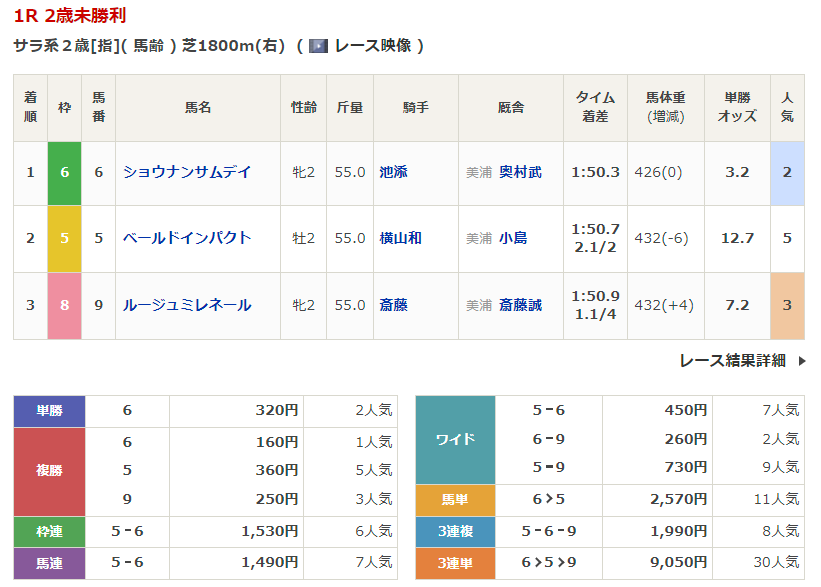The image size is (821, 587).
Task: Click trainer 小島's name
Action: (x=513, y=238)
